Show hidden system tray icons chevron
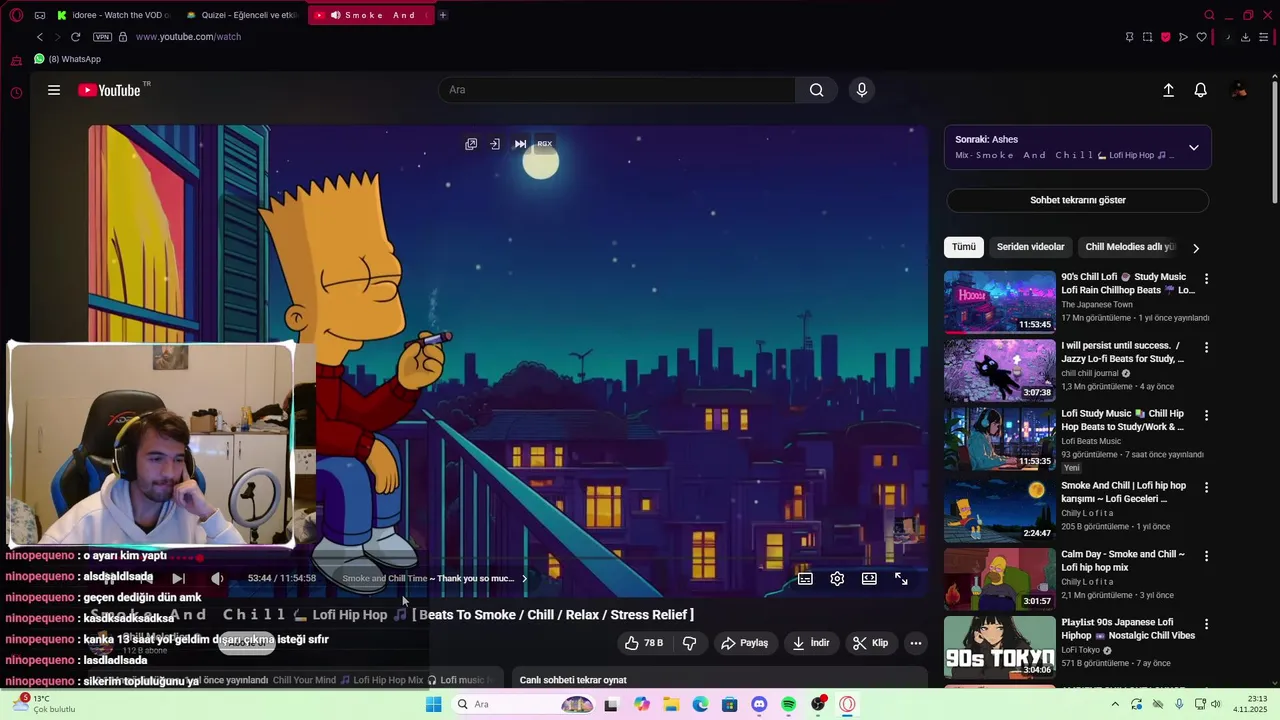The width and height of the screenshot is (1280, 720). [x=1115, y=704]
